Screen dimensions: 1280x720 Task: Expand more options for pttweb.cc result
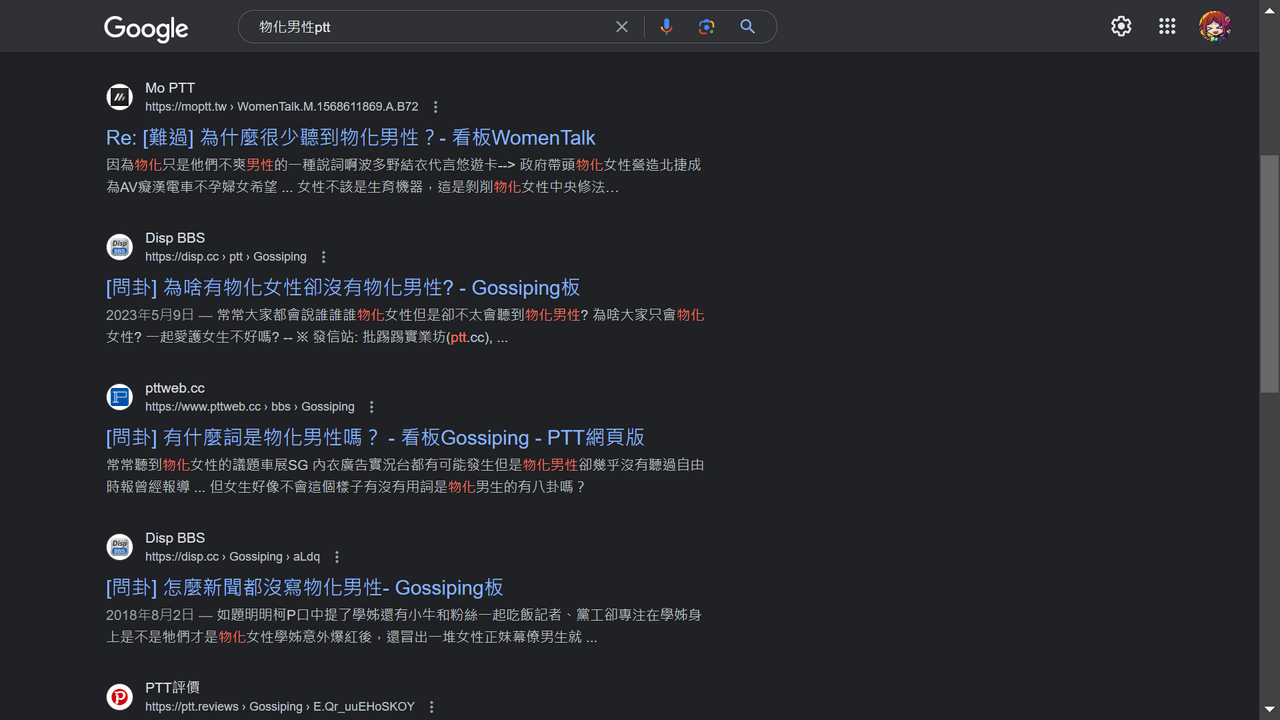[371, 407]
